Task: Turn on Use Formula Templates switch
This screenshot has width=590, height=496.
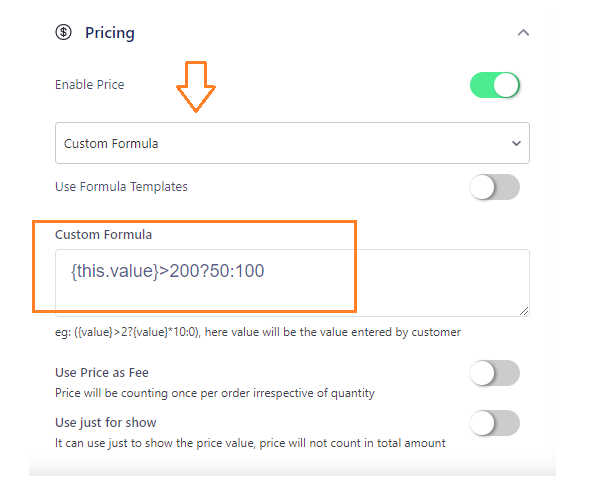Action: (495, 187)
